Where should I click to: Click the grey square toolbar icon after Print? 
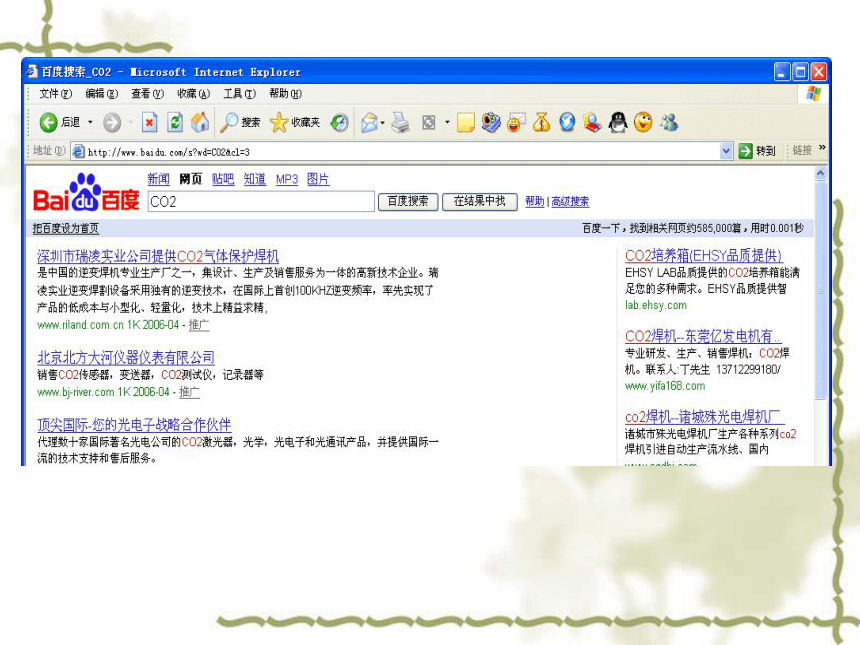tap(428, 122)
